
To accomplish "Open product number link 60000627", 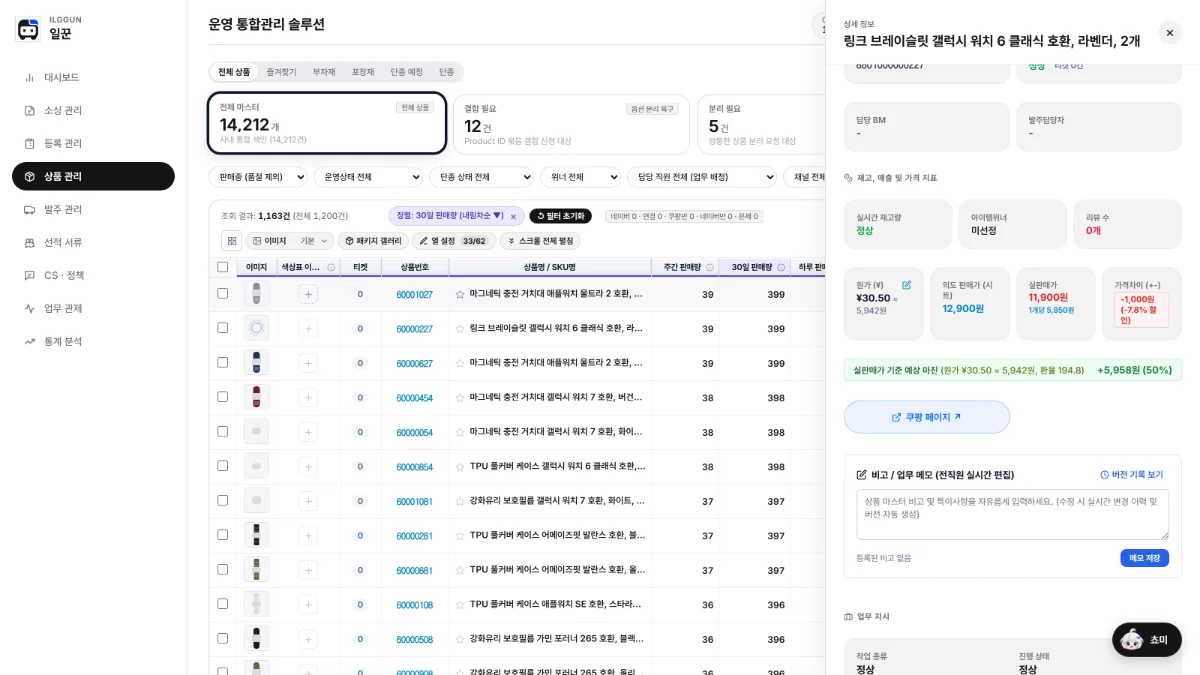I will pyautogui.click(x=414, y=363).
